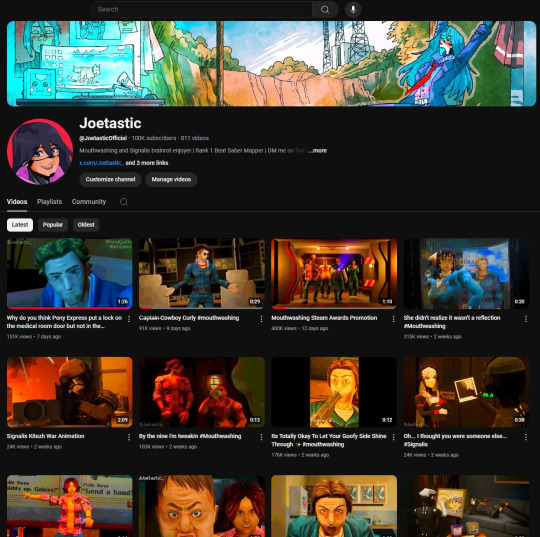This screenshot has width=540, height=537.
Task: Open options for Pony Express video
Action: click(x=129, y=319)
